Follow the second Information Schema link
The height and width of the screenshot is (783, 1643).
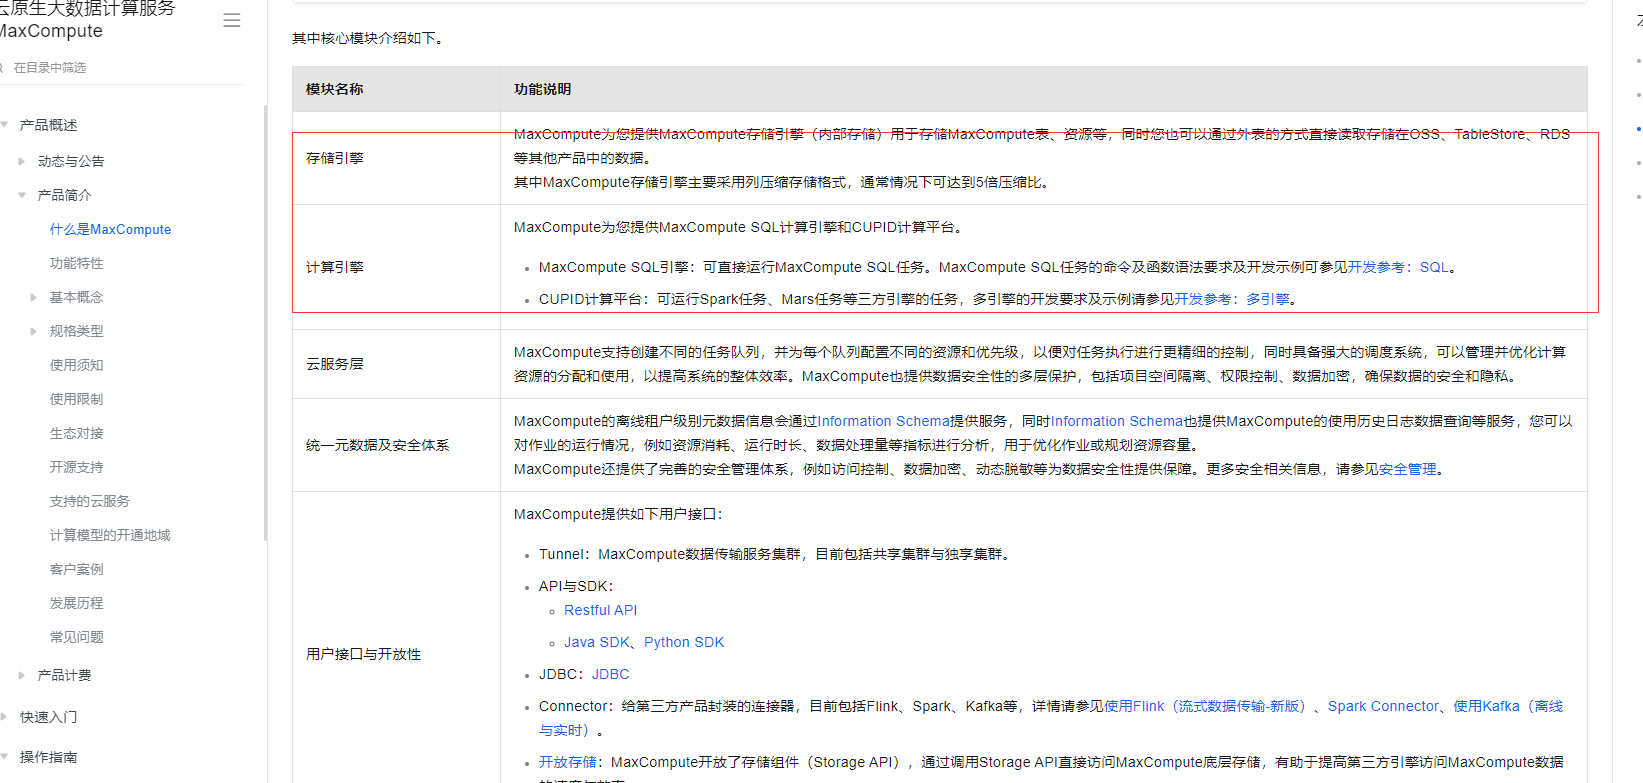click(x=1117, y=421)
